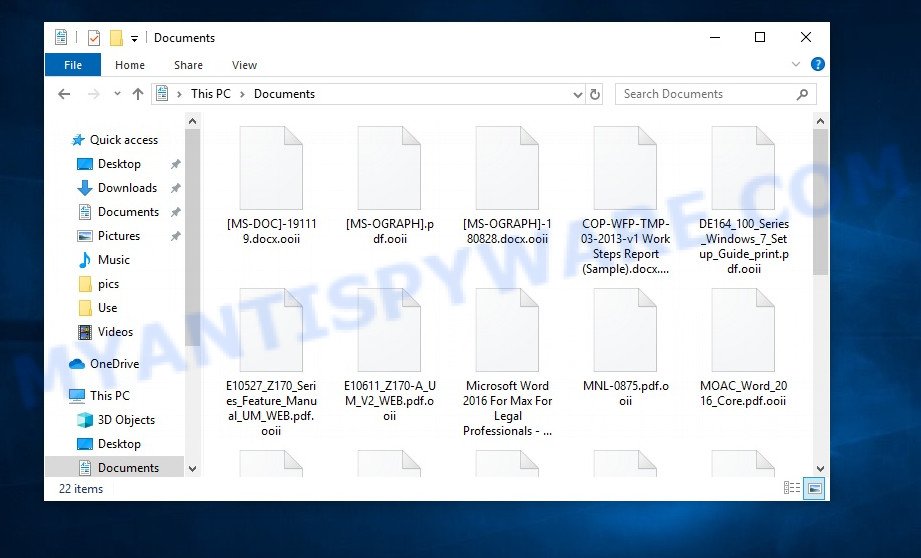Expand the ribbon with chevron
Image resolution: width=921 pixels, height=558 pixels.
796,65
